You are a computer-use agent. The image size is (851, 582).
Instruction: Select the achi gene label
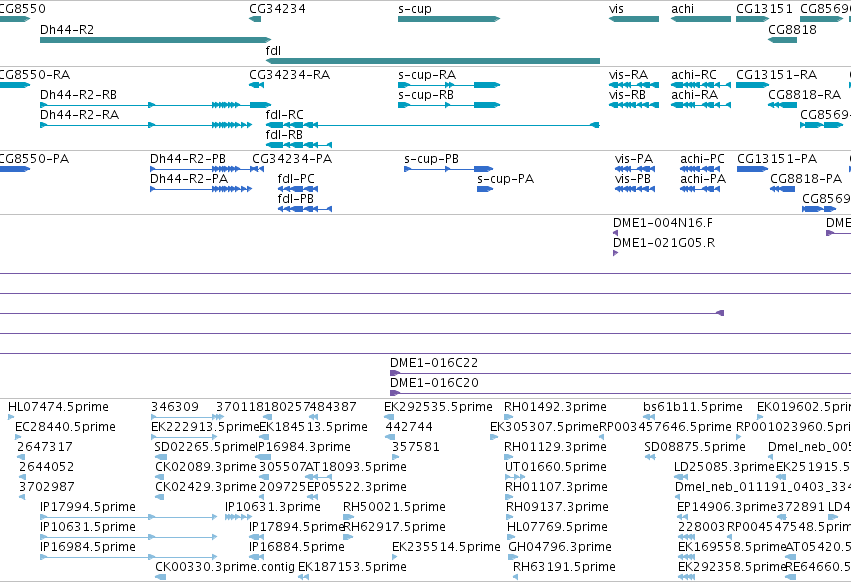click(x=682, y=9)
